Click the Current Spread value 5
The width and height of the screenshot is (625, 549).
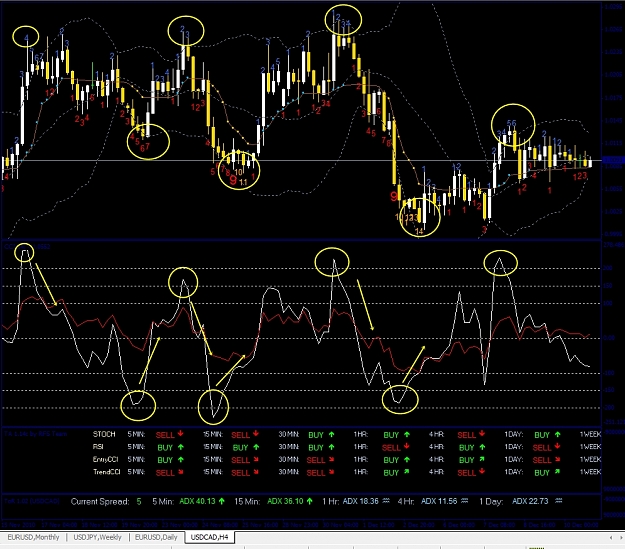tap(139, 502)
